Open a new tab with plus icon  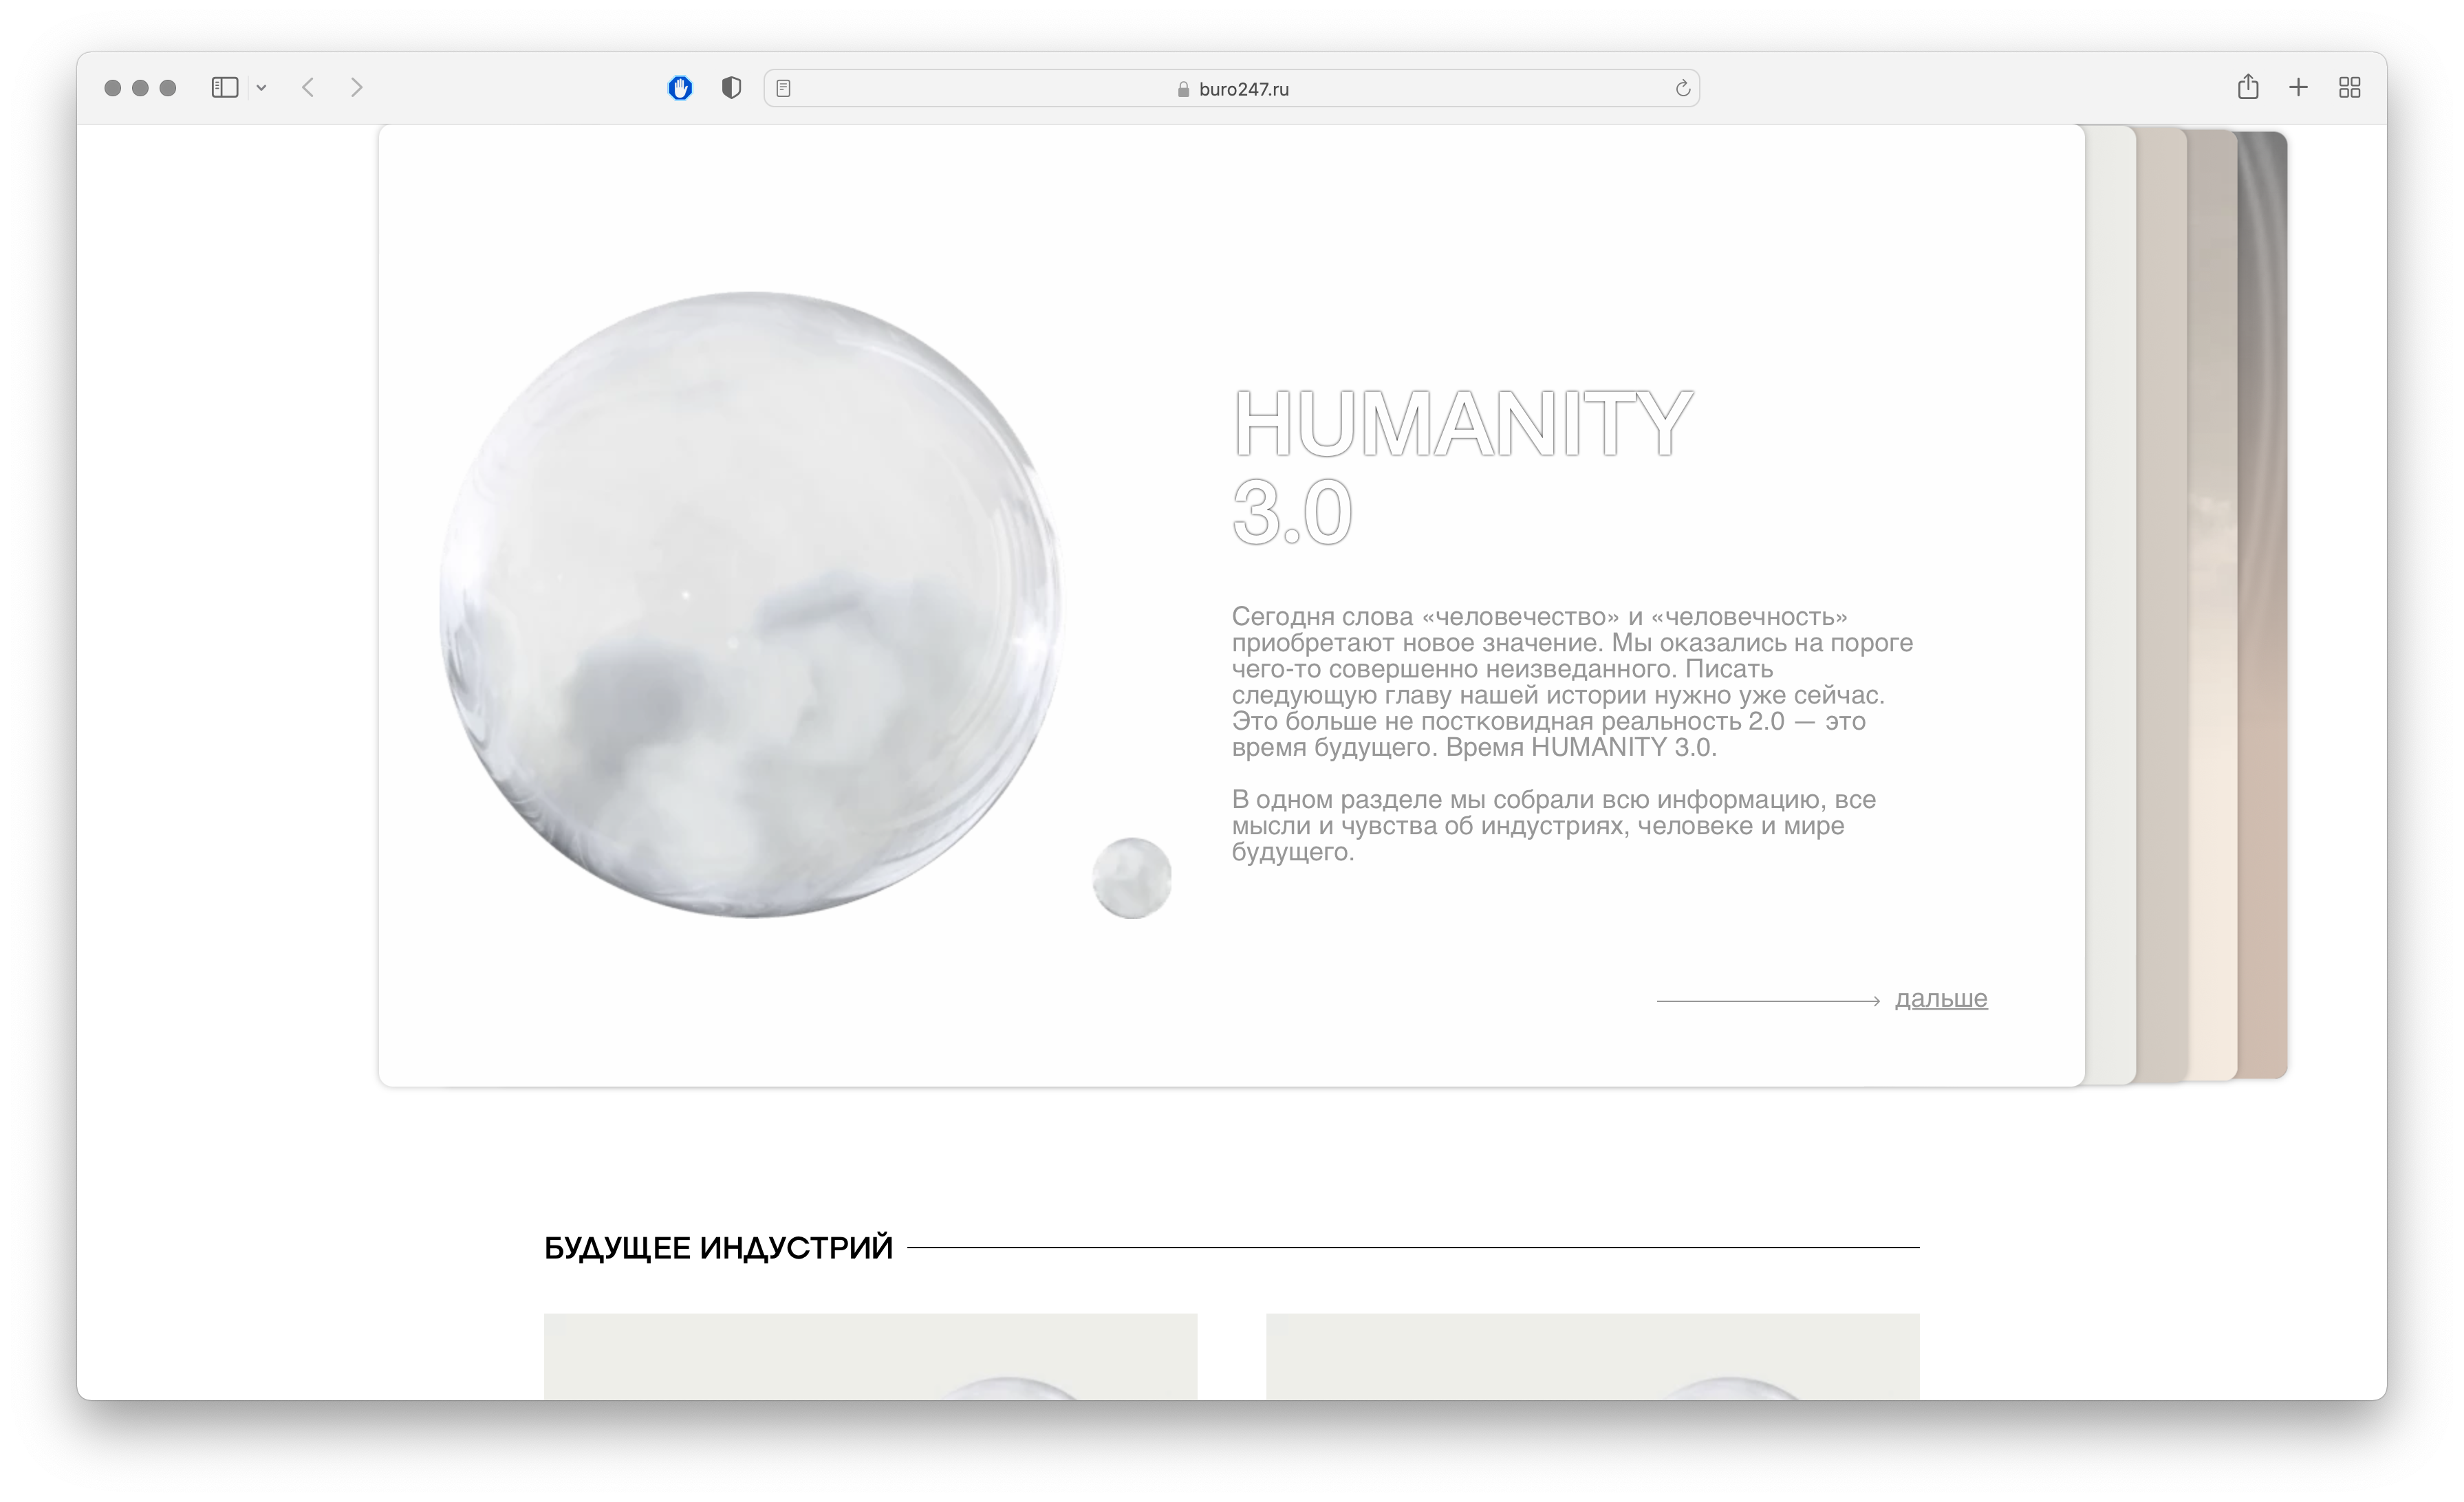[x=2298, y=88]
